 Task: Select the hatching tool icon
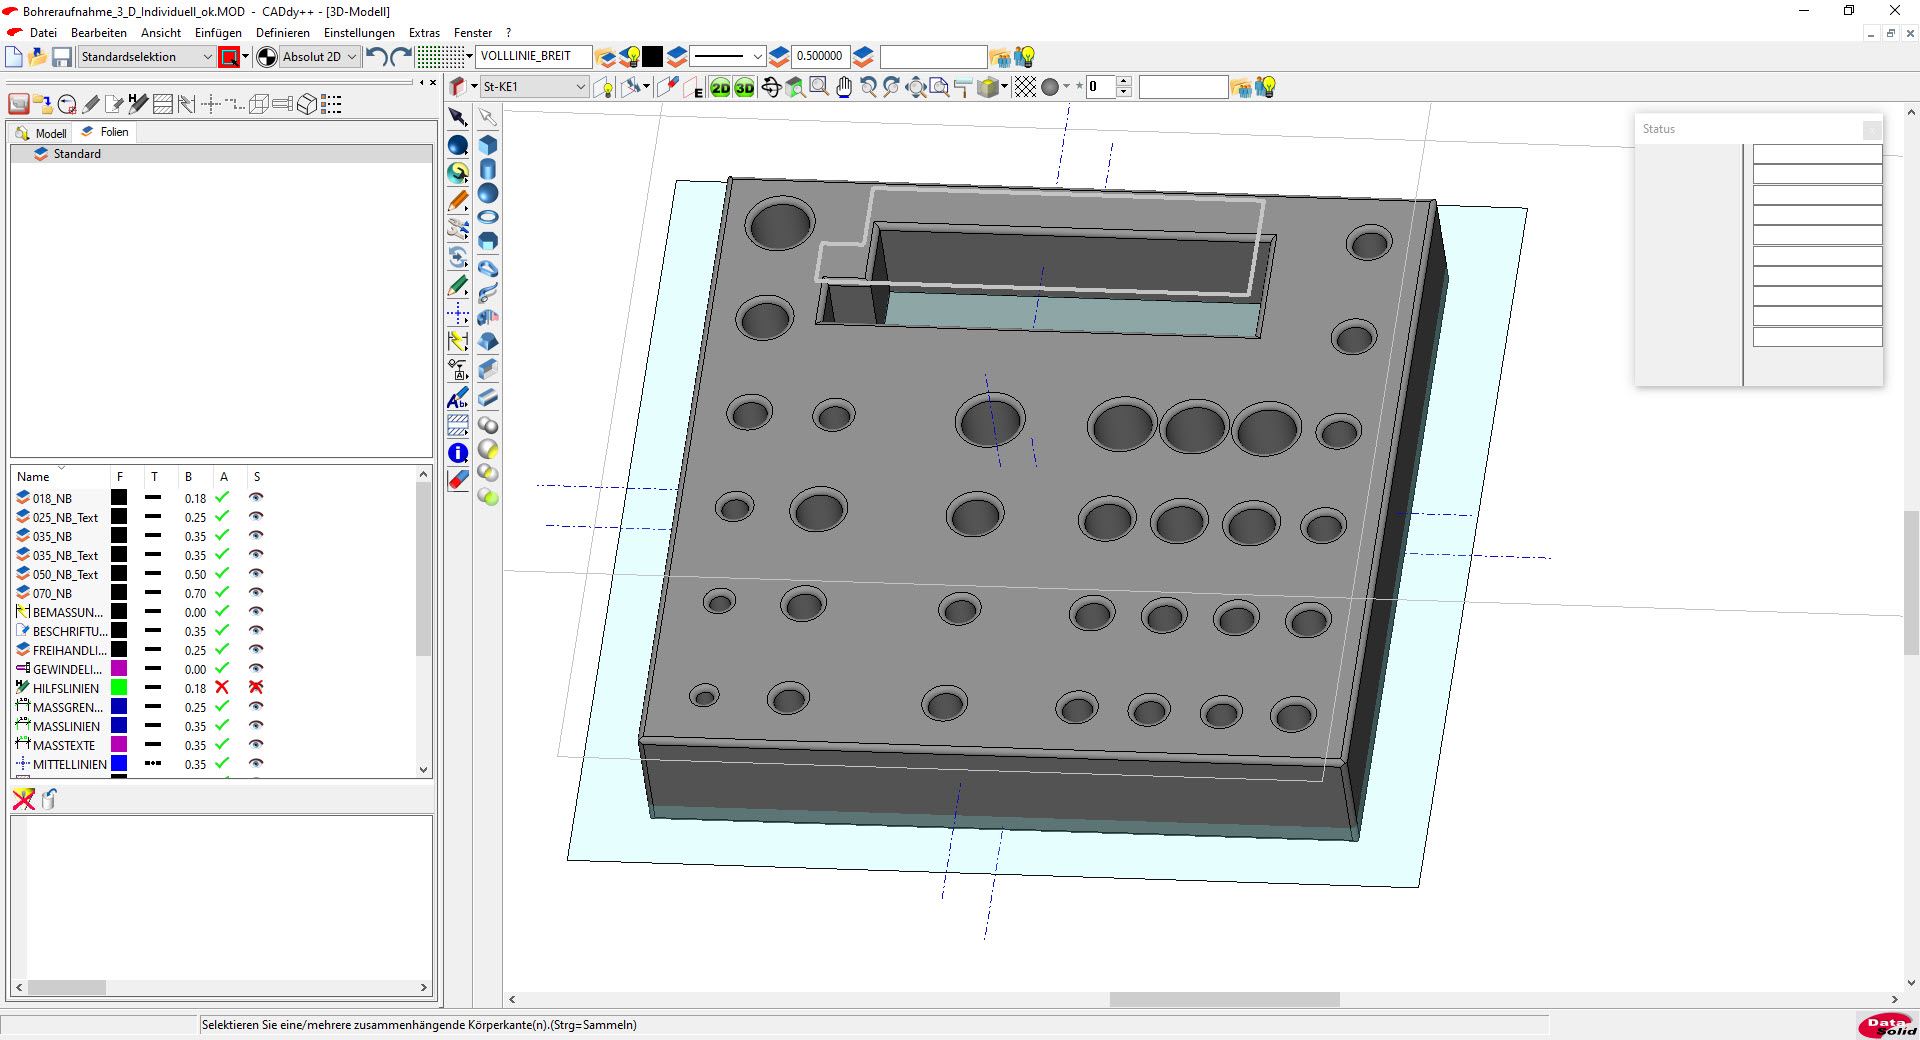point(458,425)
